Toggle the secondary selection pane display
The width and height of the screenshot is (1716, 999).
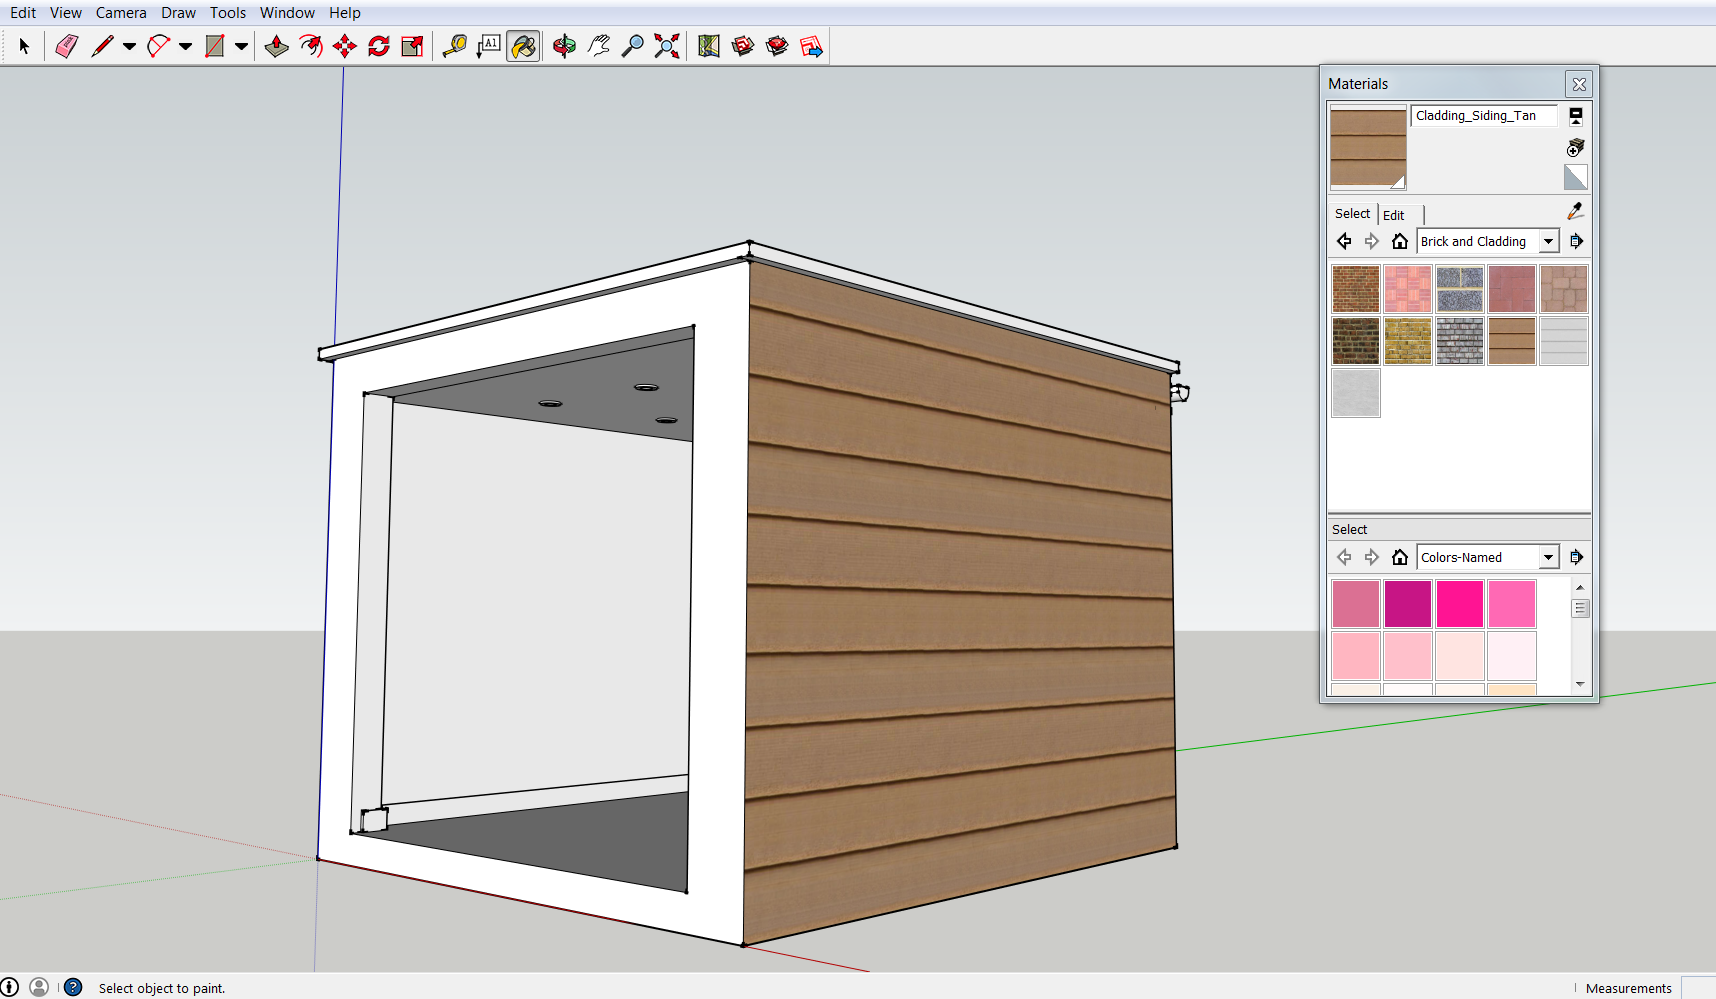1575,116
